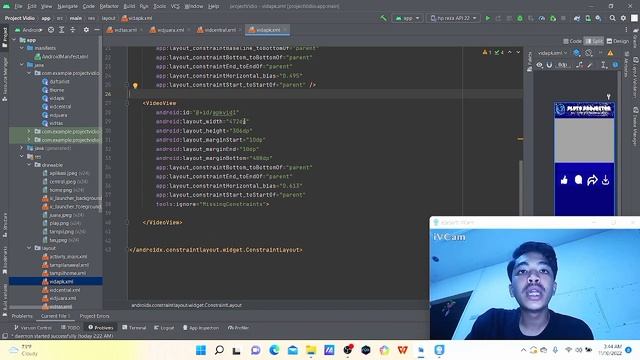Select AndroidManifest.xml in project tree
Screen dimensions: 640x360
pos(61,57)
